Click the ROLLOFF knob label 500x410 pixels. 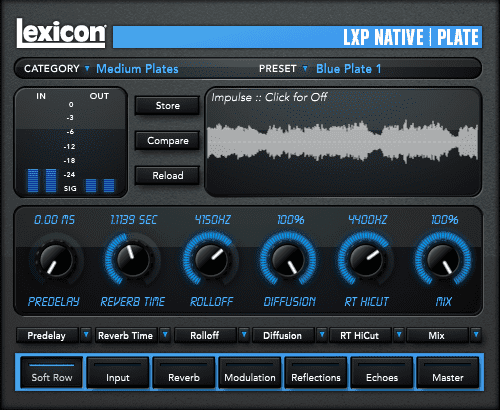pyautogui.click(x=211, y=302)
